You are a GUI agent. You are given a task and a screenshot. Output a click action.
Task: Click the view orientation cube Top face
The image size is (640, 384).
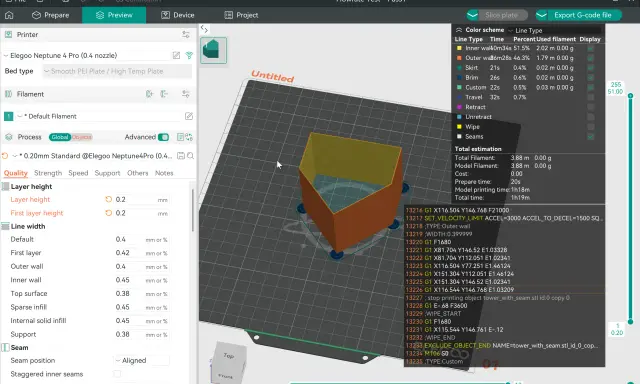229,356
